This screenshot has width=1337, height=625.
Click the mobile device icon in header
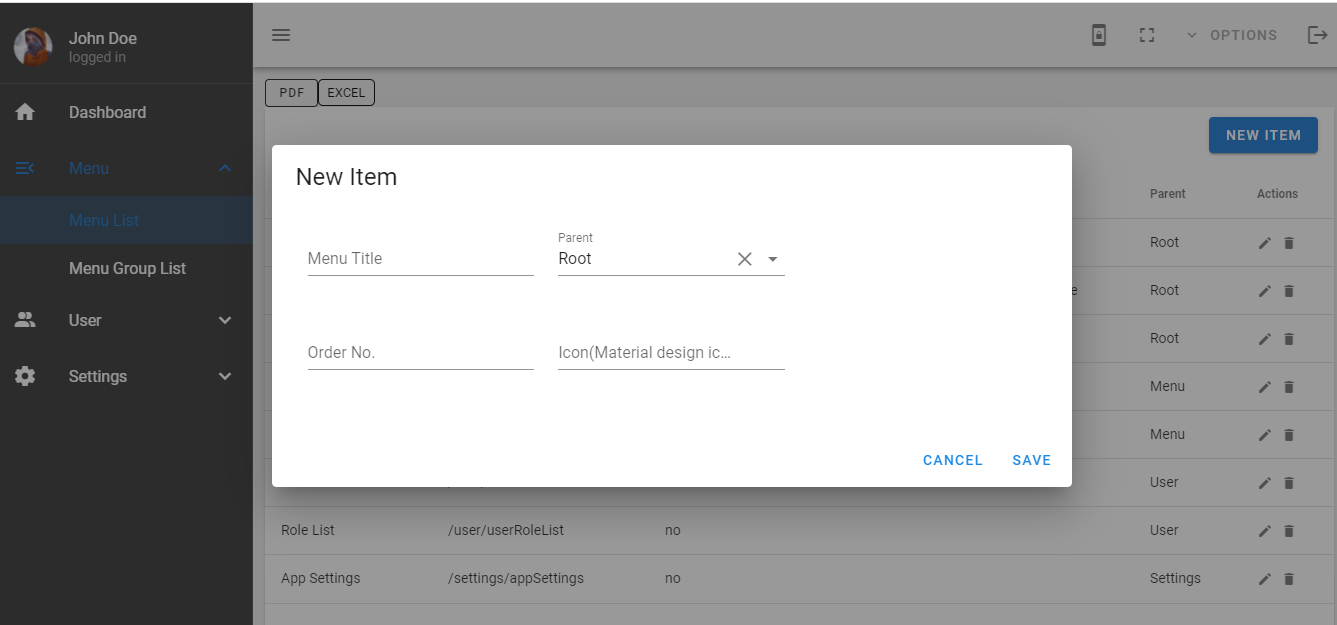click(x=1098, y=35)
